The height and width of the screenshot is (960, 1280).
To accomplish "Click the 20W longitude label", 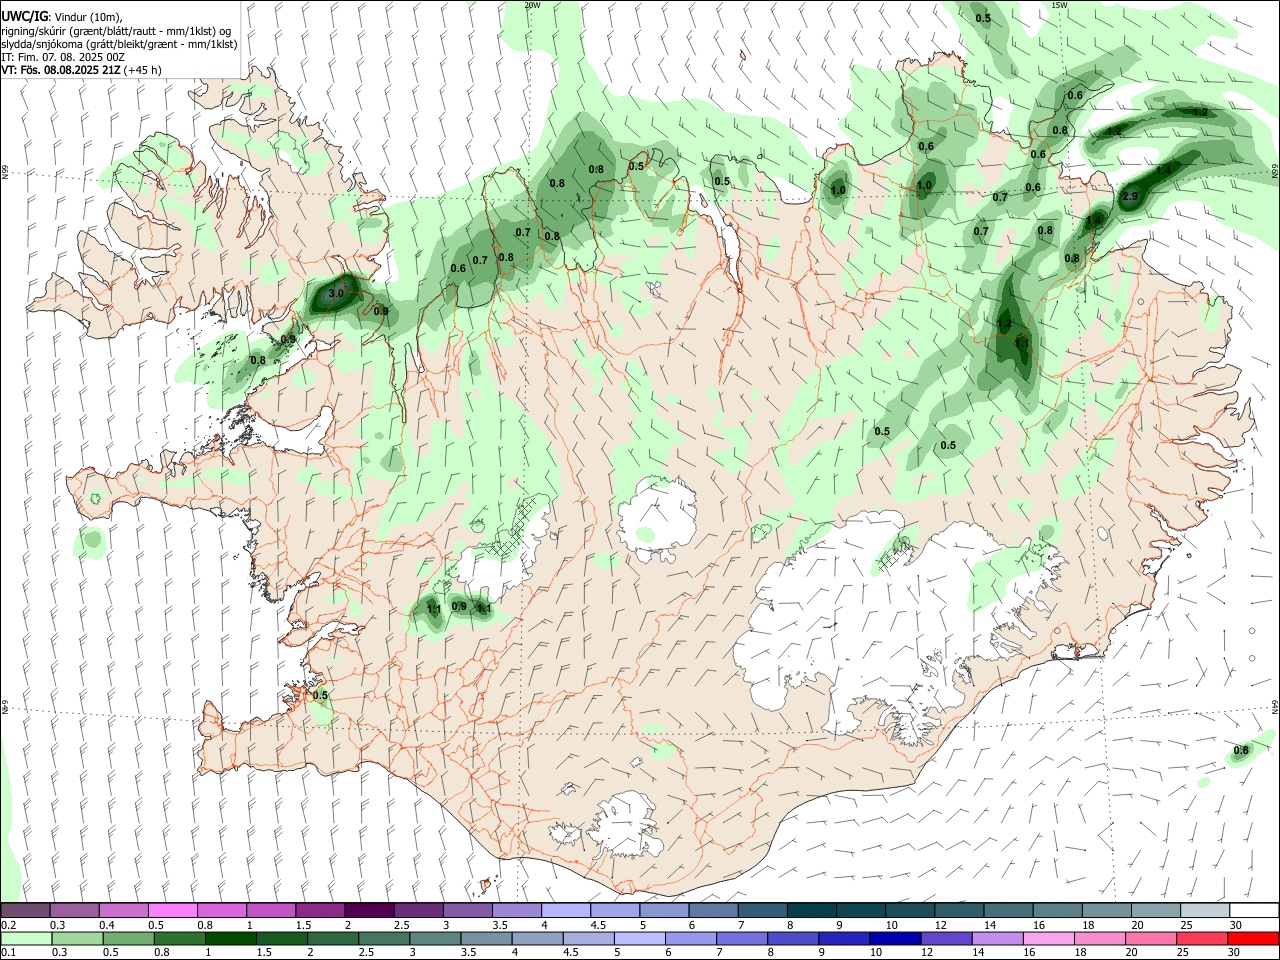I will click(532, 5).
